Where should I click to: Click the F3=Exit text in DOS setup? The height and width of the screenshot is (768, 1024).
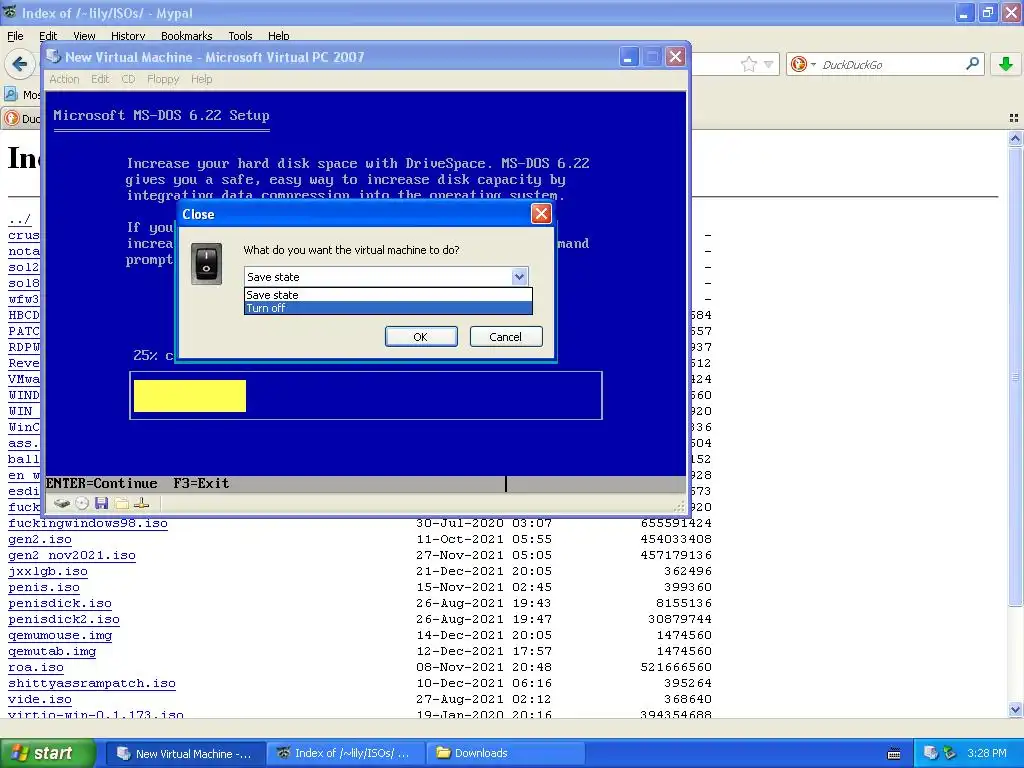pos(201,483)
